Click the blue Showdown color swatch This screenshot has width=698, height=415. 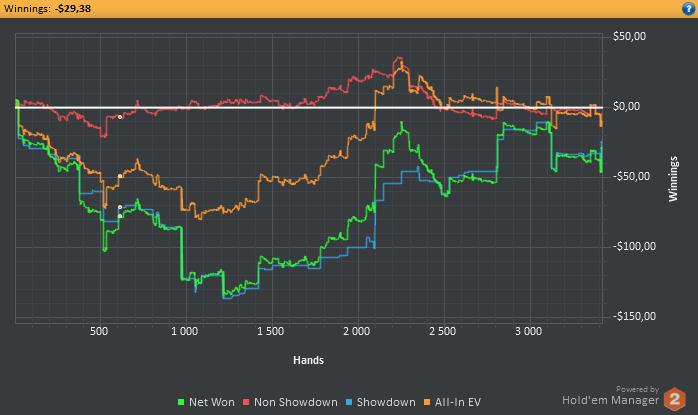click(x=349, y=403)
